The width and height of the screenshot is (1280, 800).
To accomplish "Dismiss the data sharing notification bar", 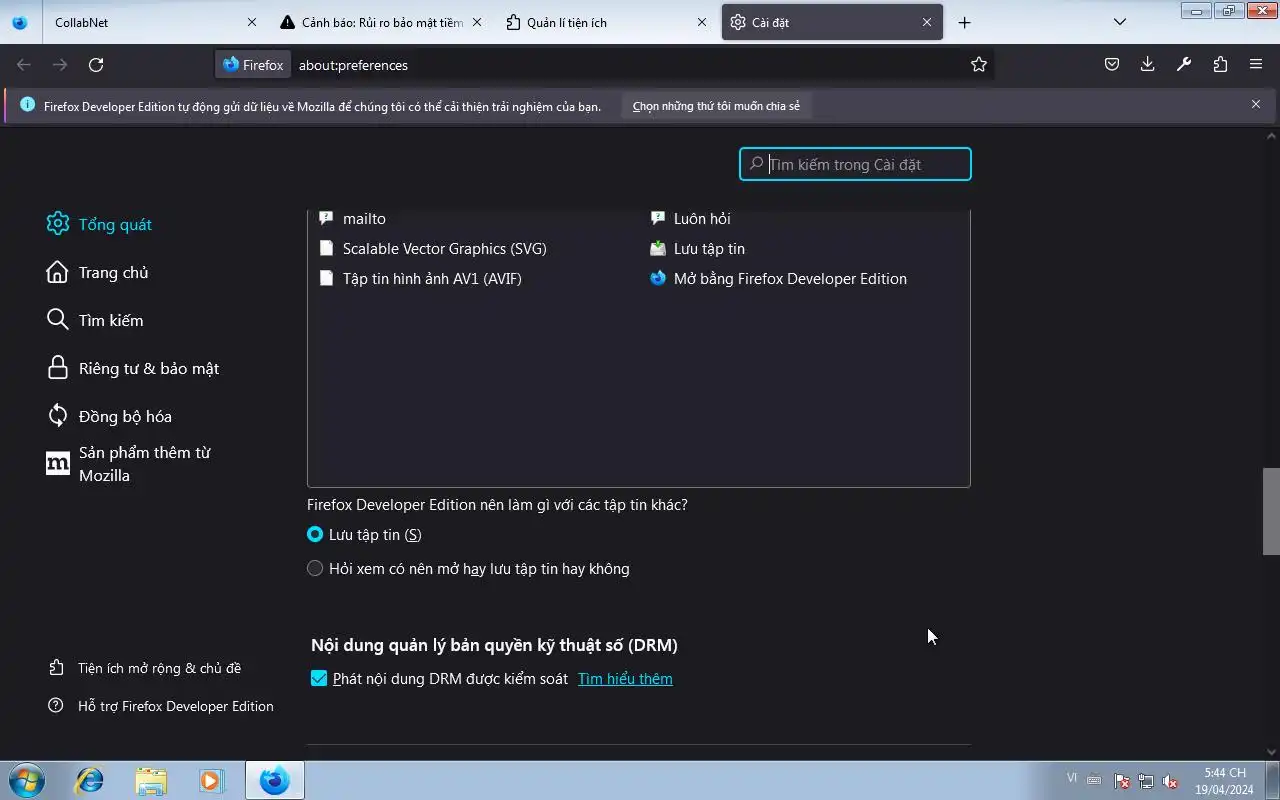I will click(1256, 104).
